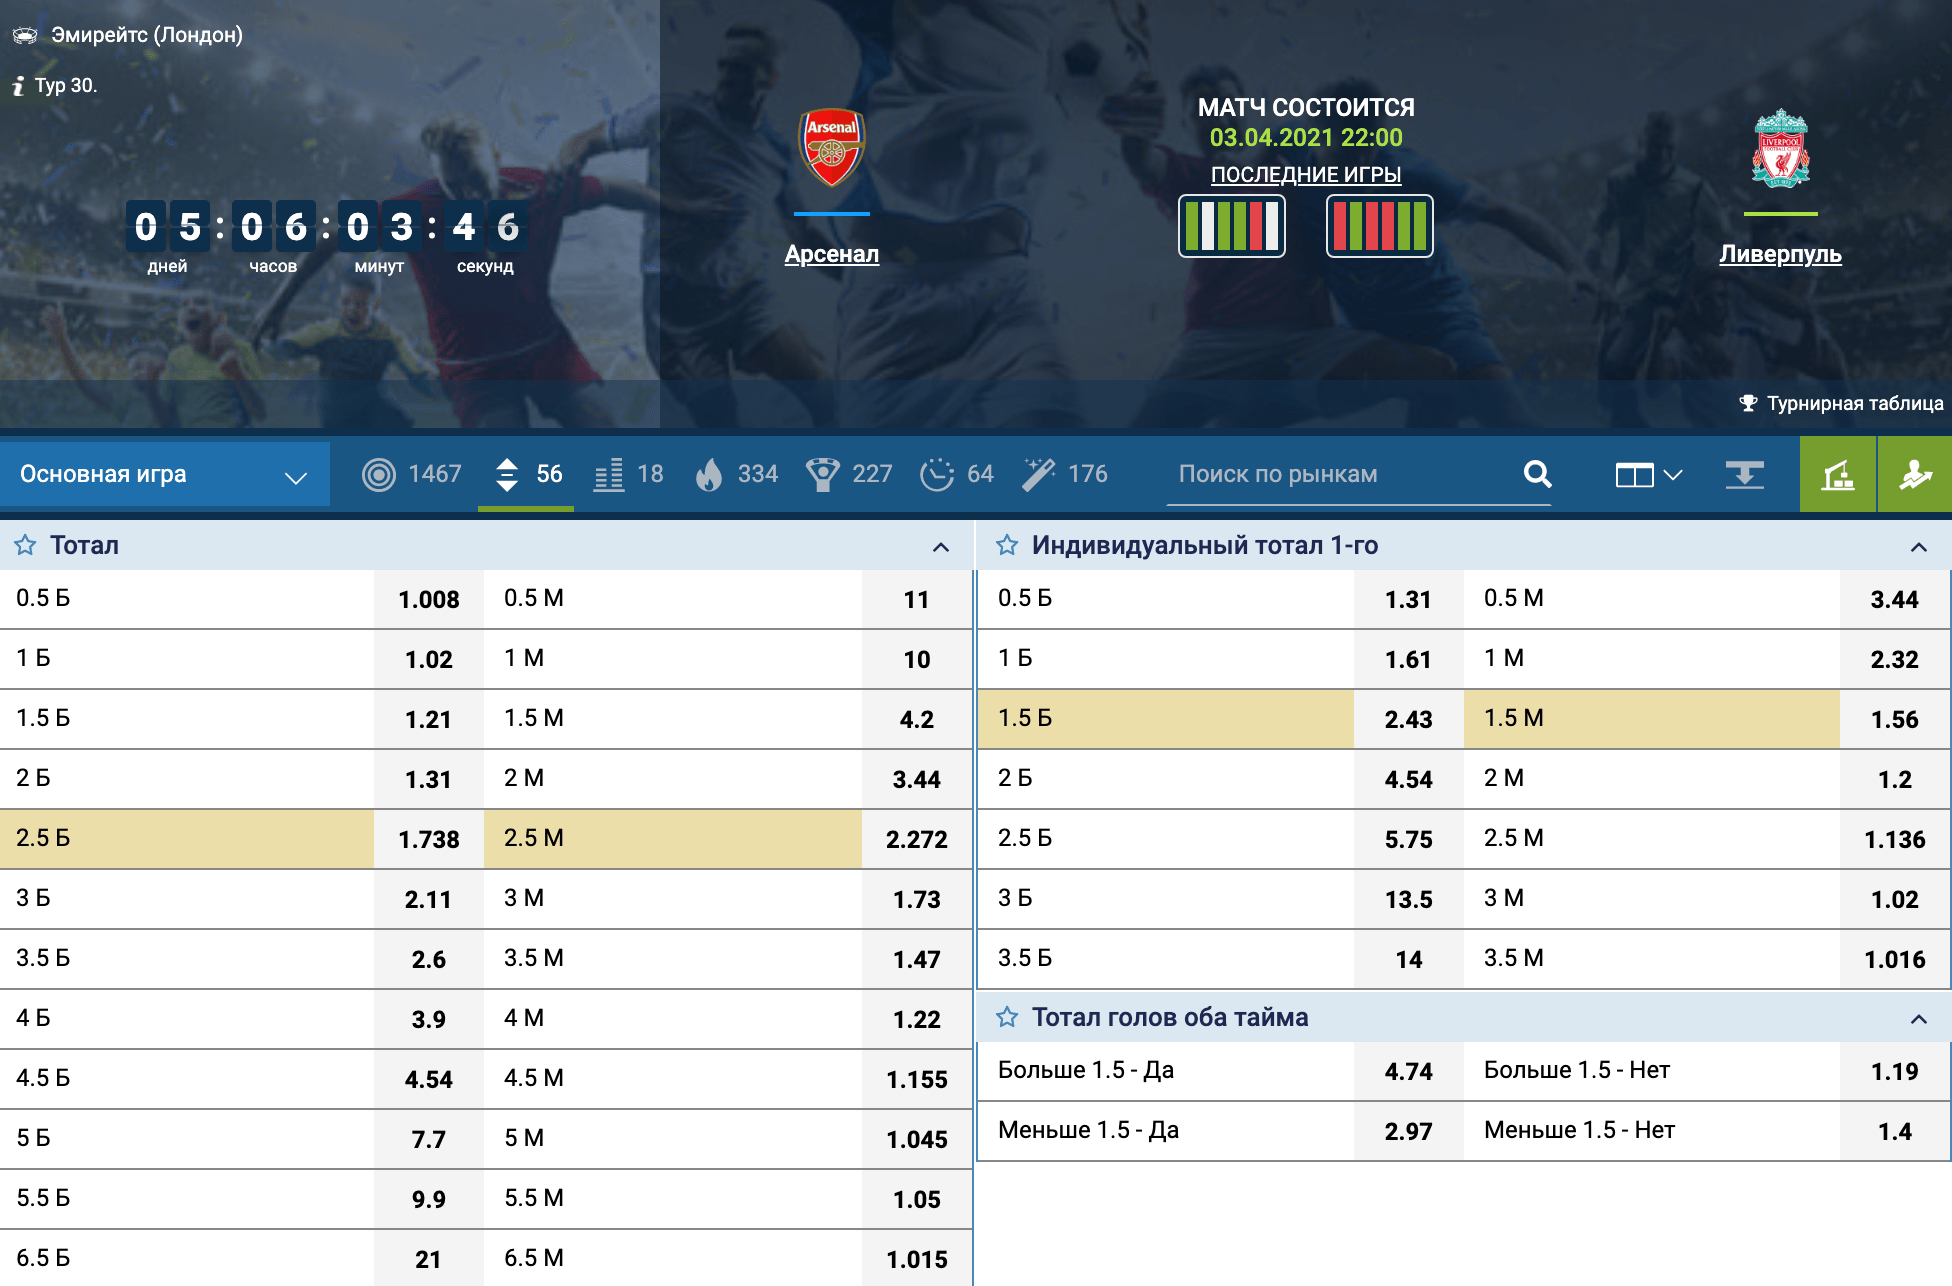Select Меньше 1.5 - Да odds 2.97

pyautogui.click(x=1409, y=1131)
